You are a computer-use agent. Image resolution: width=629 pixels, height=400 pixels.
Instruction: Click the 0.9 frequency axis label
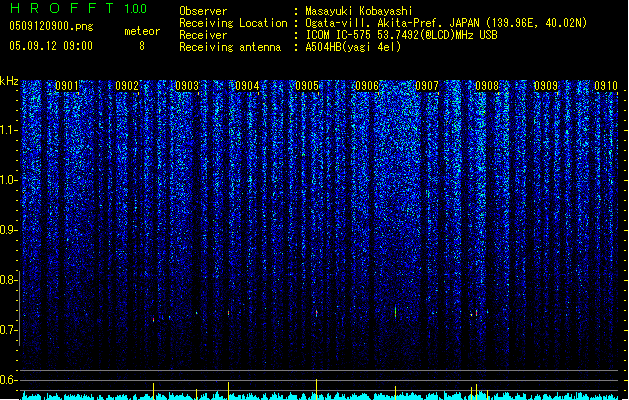pos(8,230)
